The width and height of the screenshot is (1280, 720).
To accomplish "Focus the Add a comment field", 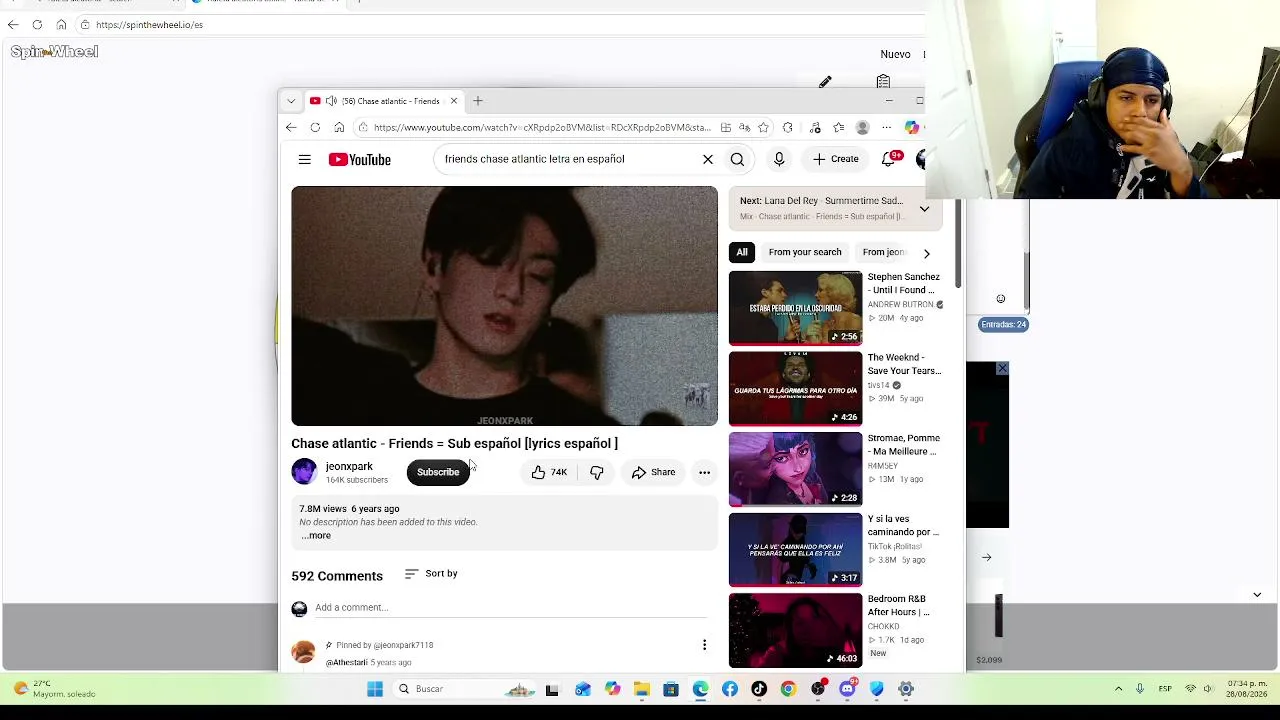I will (510, 608).
